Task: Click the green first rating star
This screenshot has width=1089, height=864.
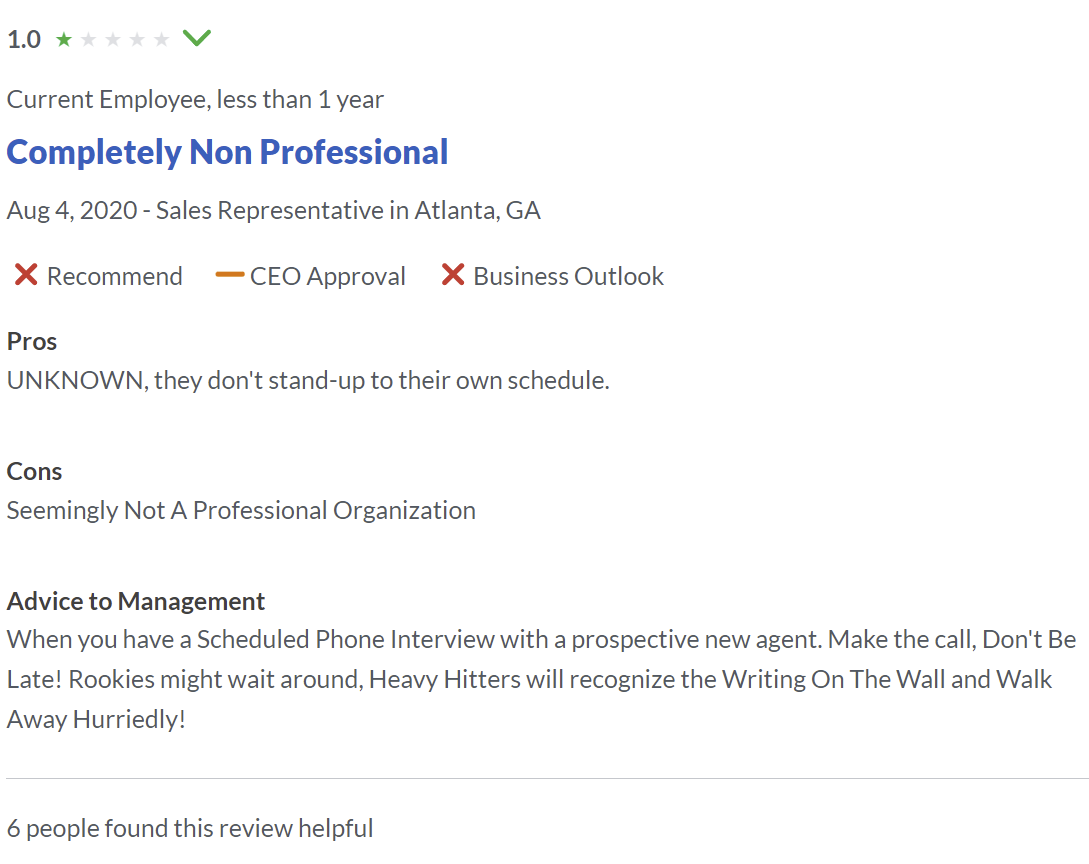Action: point(64,40)
